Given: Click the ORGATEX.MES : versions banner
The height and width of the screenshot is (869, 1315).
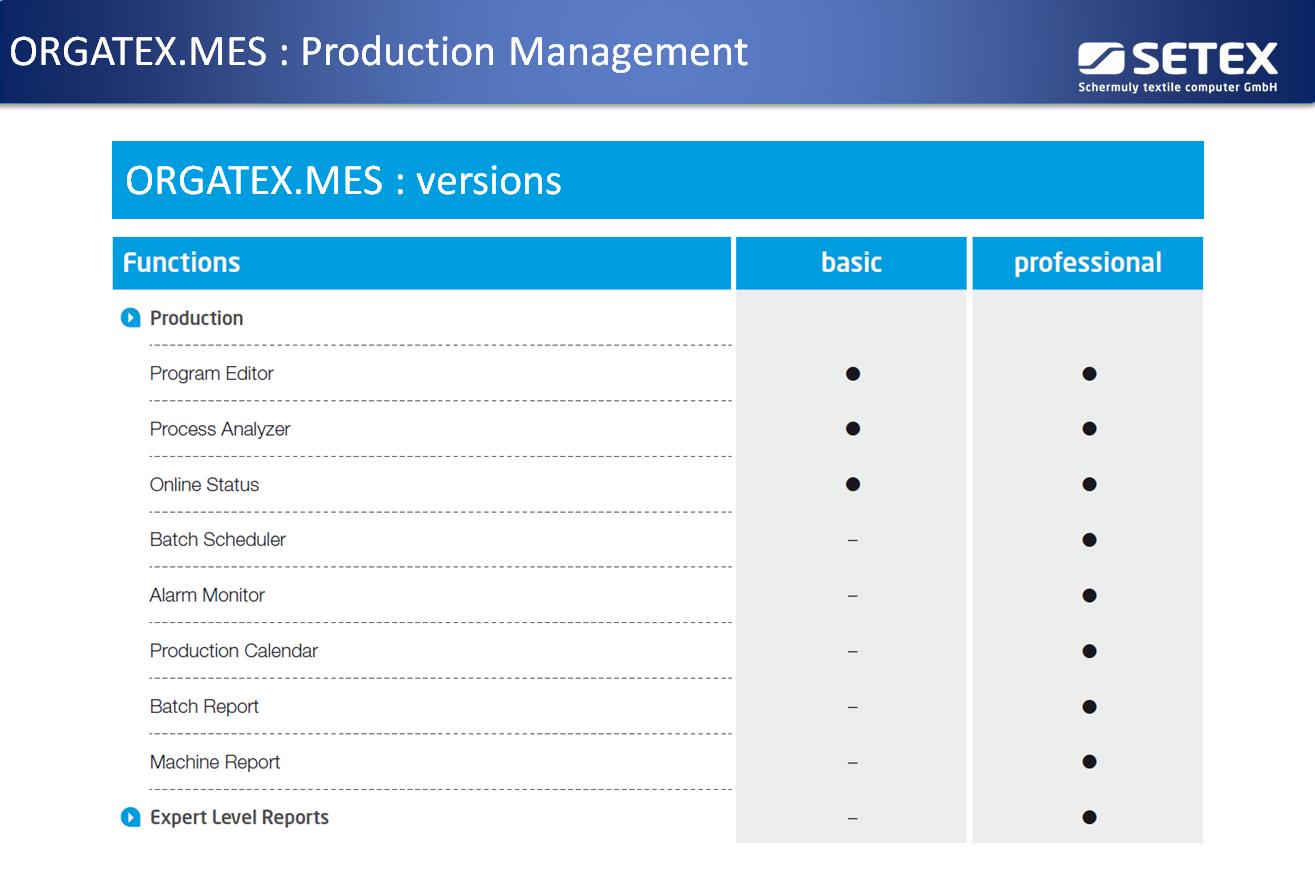Looking at the screenshot, I should coord(657,180).
